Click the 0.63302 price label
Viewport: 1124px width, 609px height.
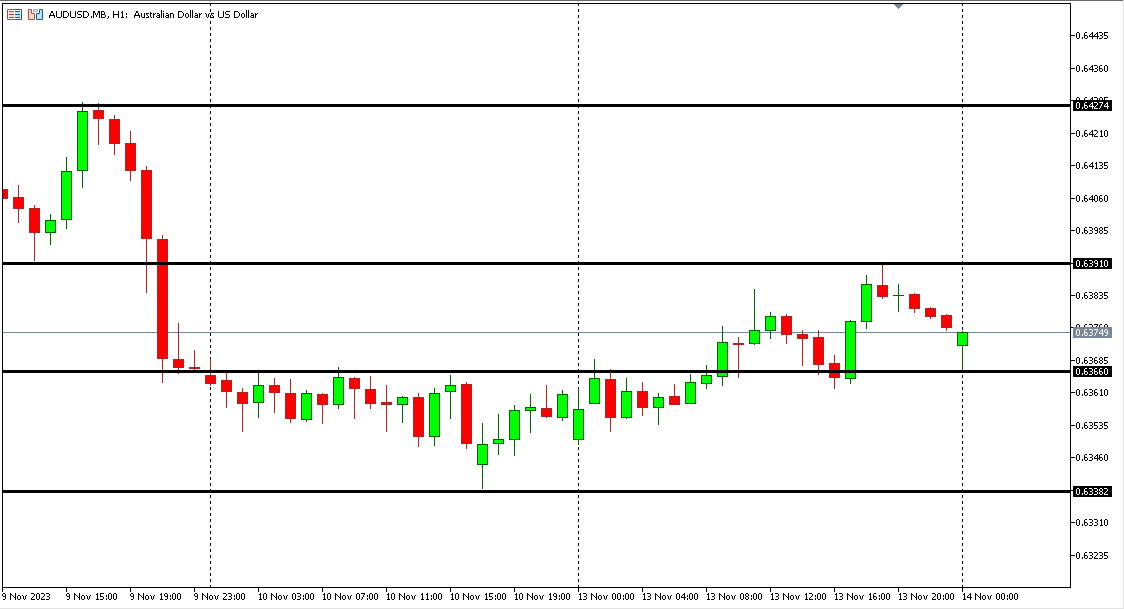[x=1091, y=491]
